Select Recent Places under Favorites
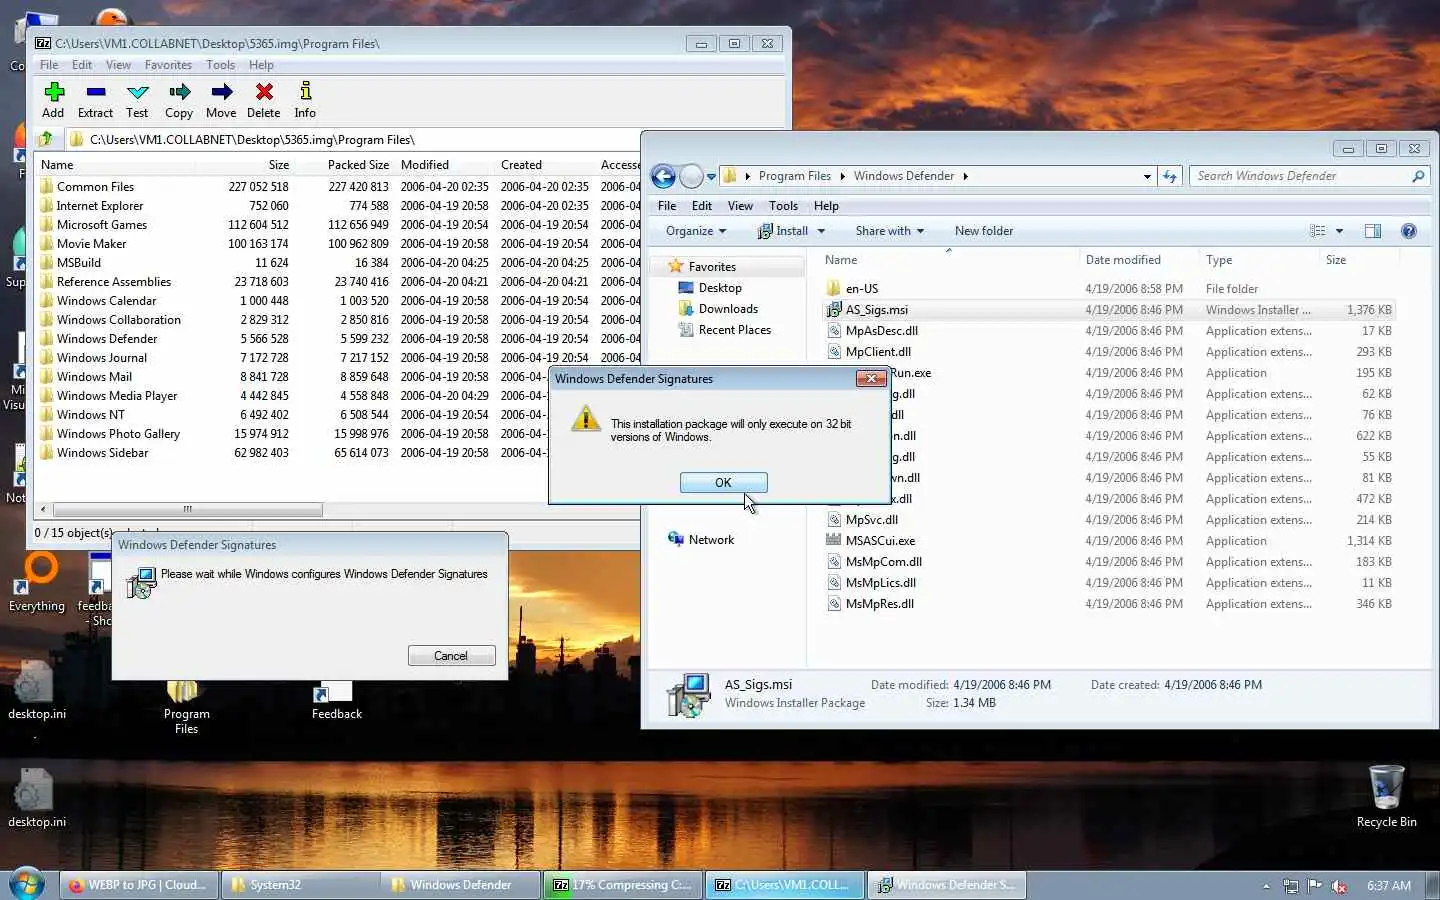This screenshot has height=900, width=1440. (x=734, y=330)
